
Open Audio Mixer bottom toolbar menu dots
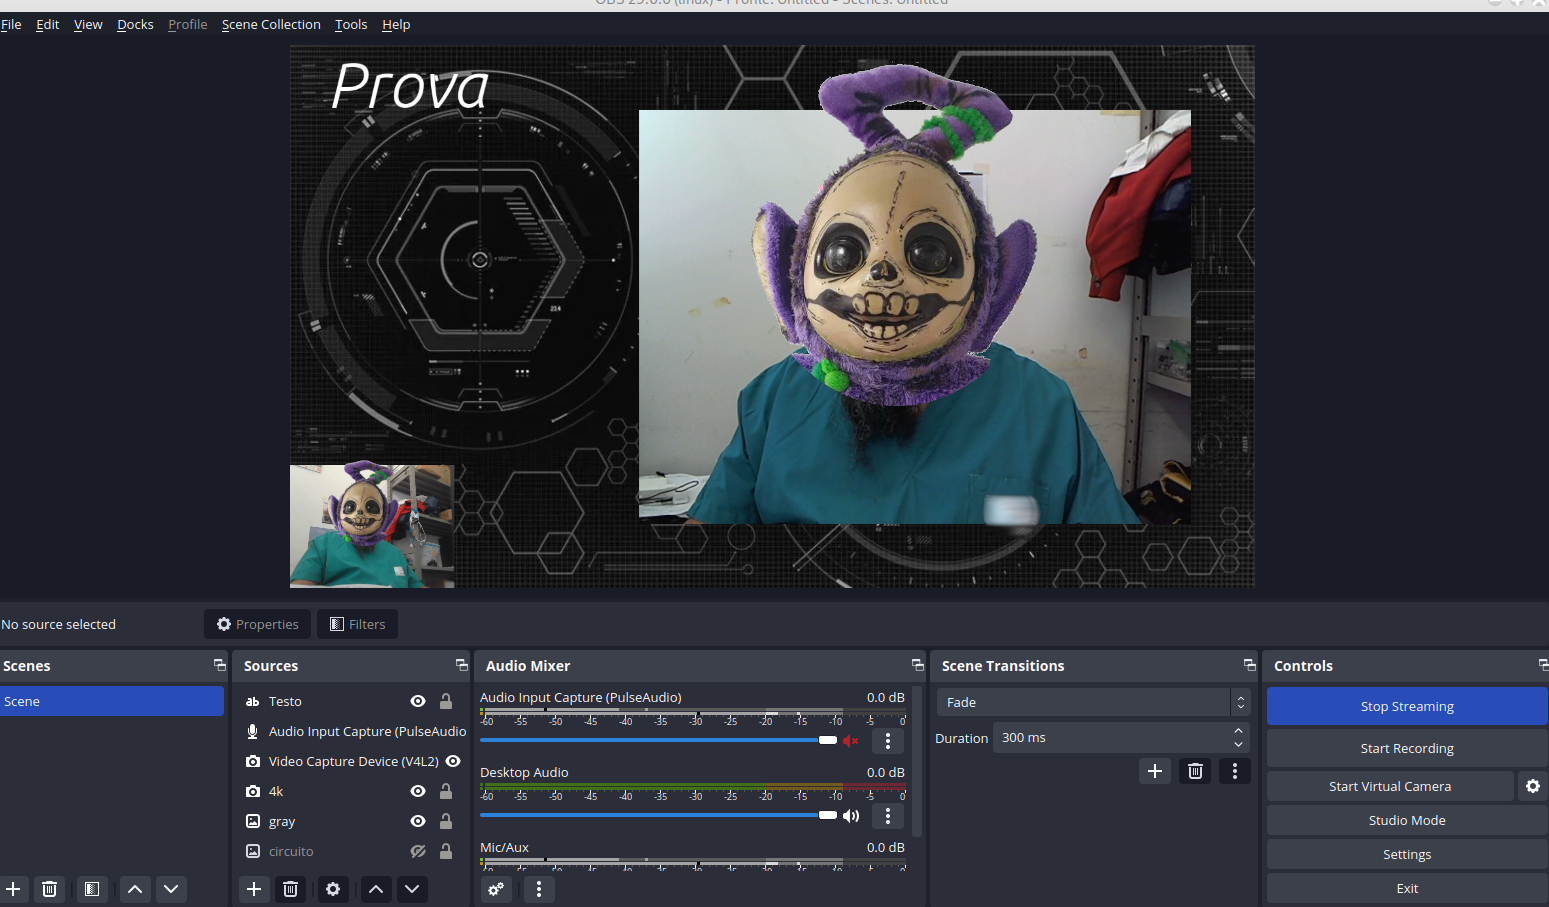[539, 889]
